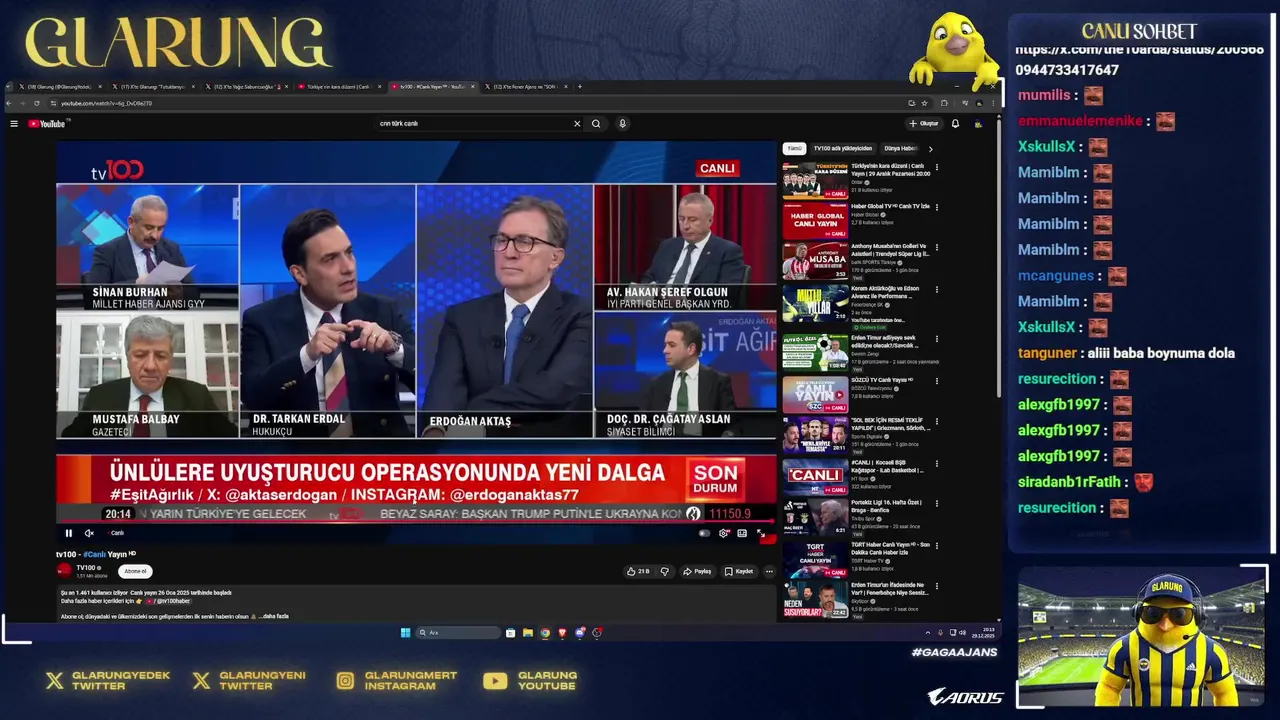Open options for Erden Timur adliyeye video
1280x720 pixels.
tap(937, 340)
